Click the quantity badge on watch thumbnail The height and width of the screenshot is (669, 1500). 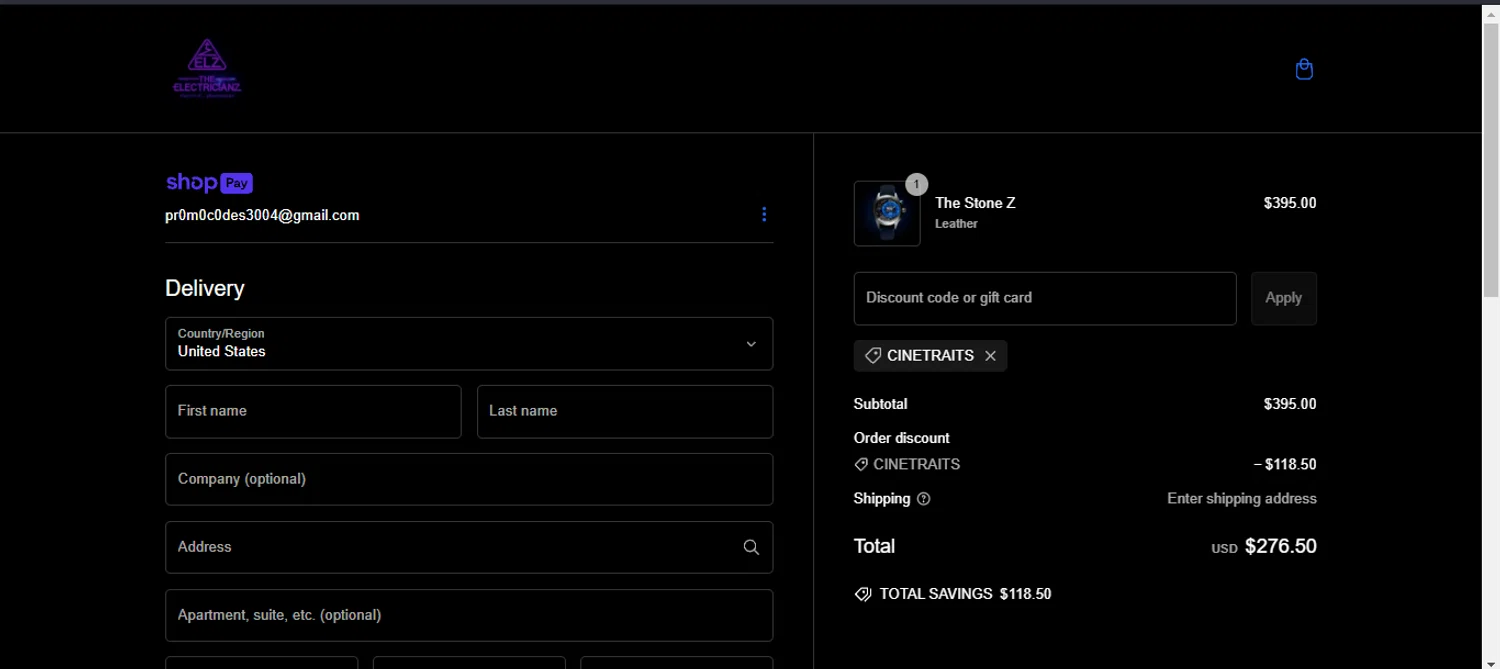pos(916,184)
